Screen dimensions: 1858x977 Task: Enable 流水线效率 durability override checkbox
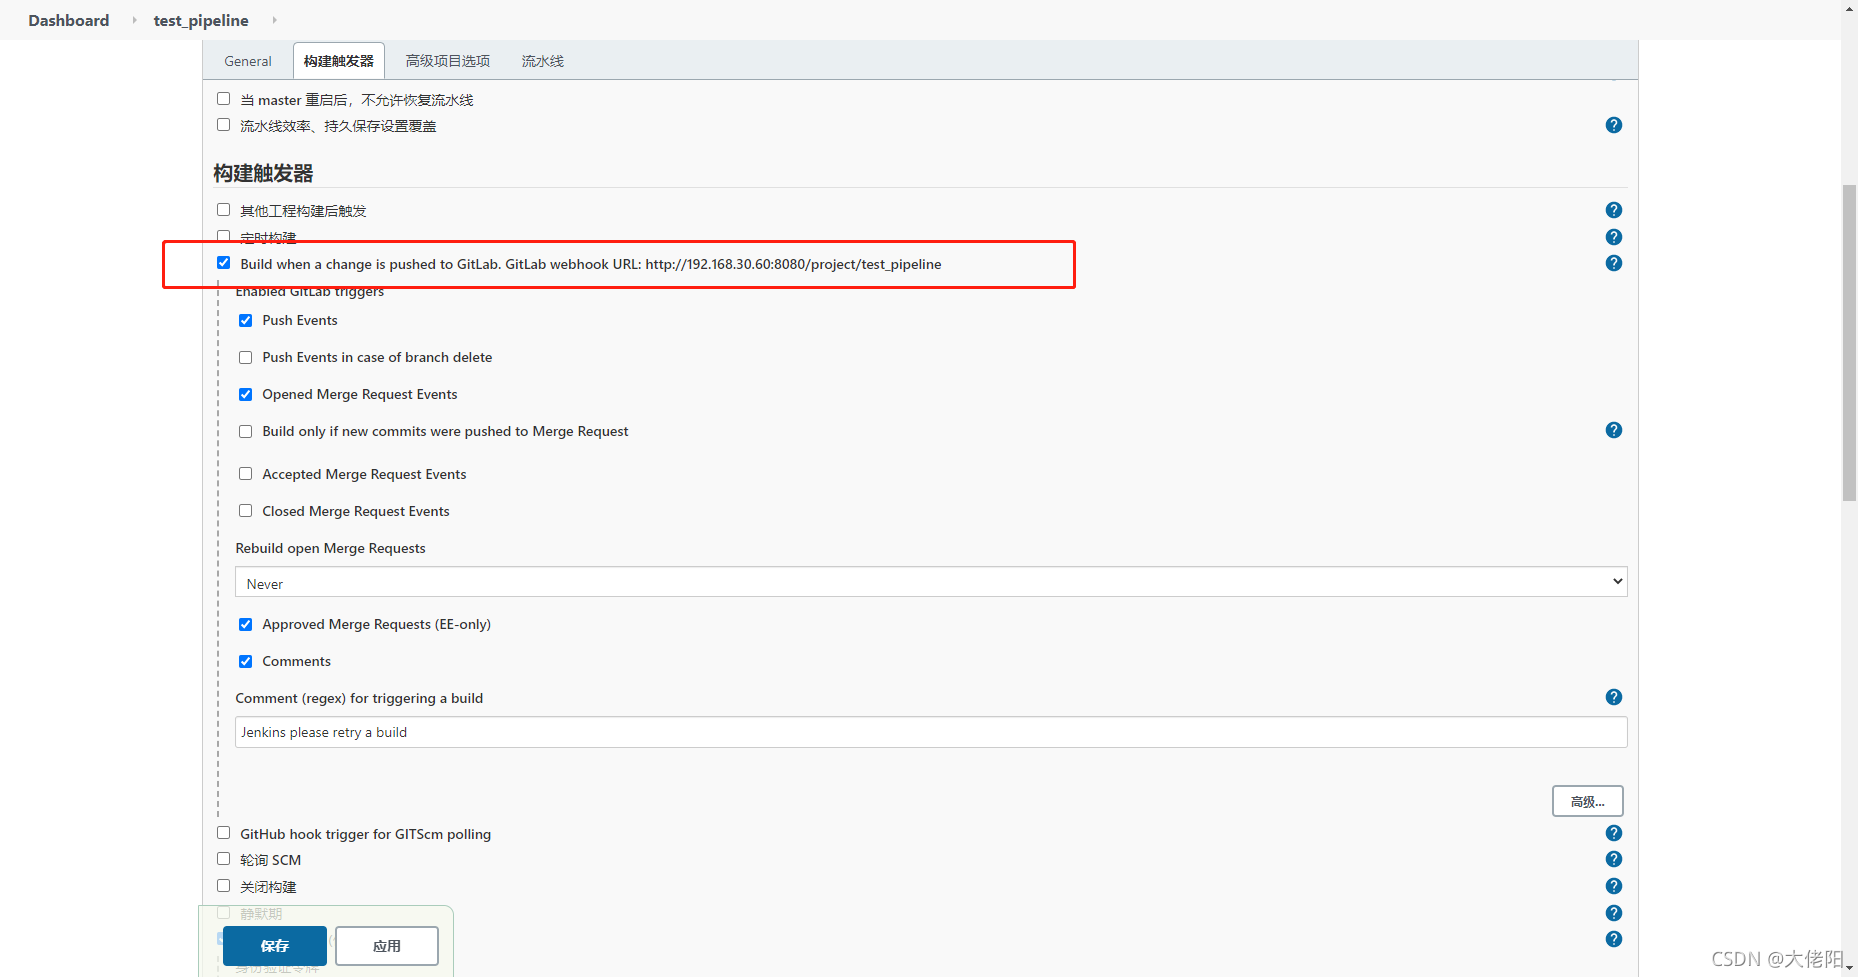pos(223,125)
